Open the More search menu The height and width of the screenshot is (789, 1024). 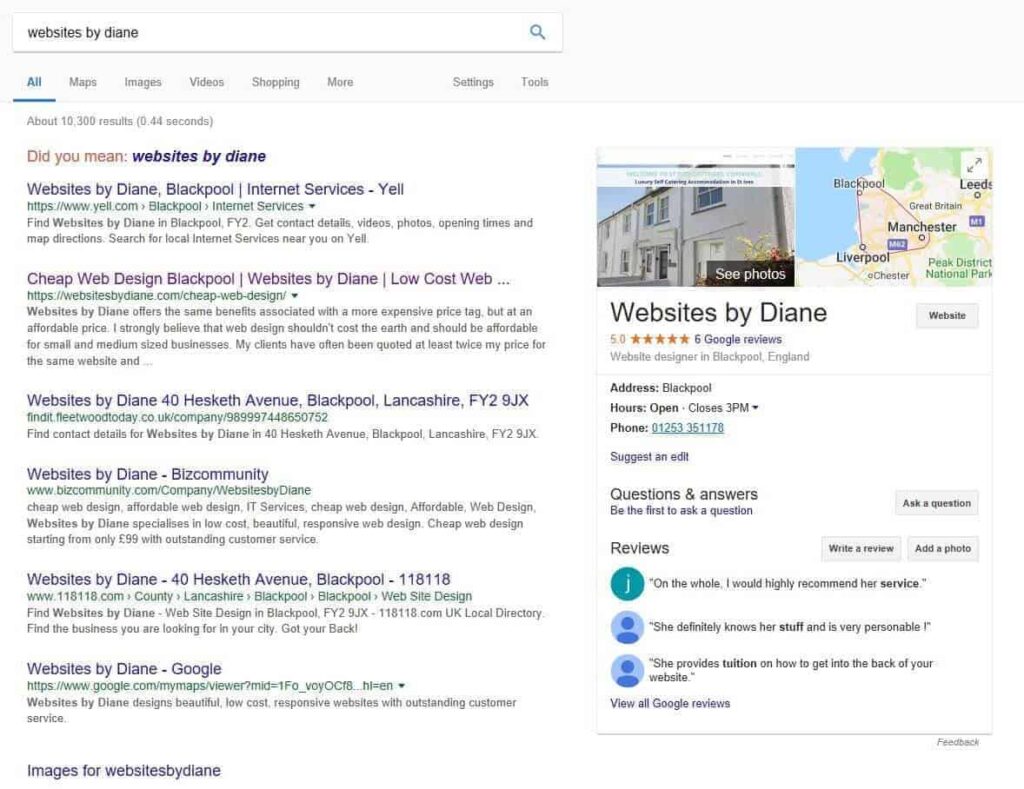click(340, 82)
